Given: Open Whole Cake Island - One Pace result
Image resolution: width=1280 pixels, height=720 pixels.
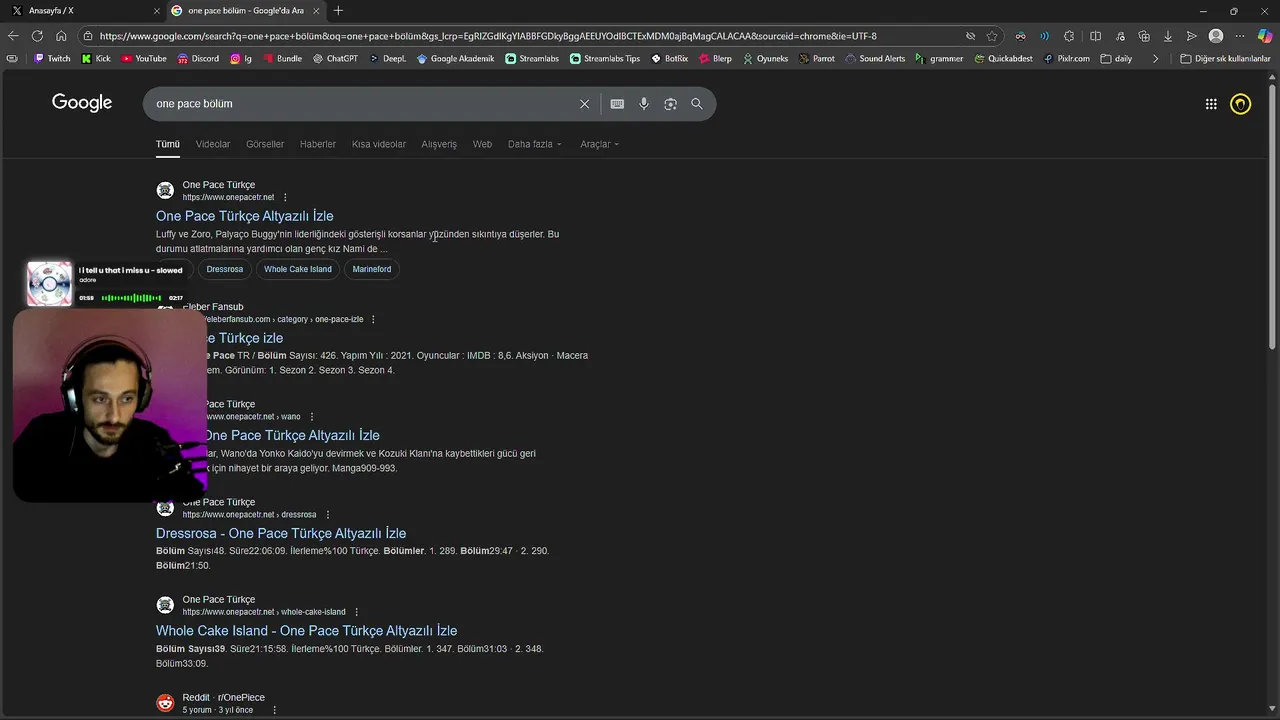Looking at the screenshot, I should (306, 631).
